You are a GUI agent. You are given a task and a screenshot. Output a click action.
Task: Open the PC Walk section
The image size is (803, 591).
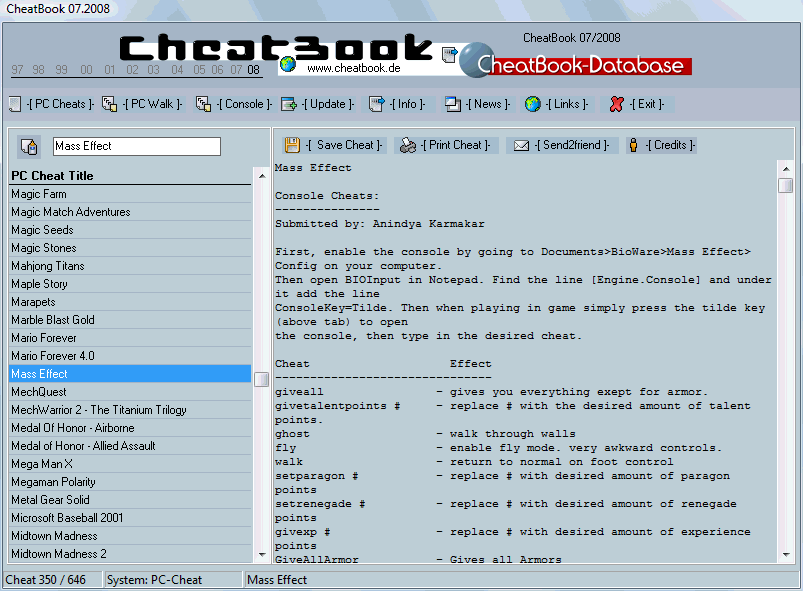click(x=153, y=104)
